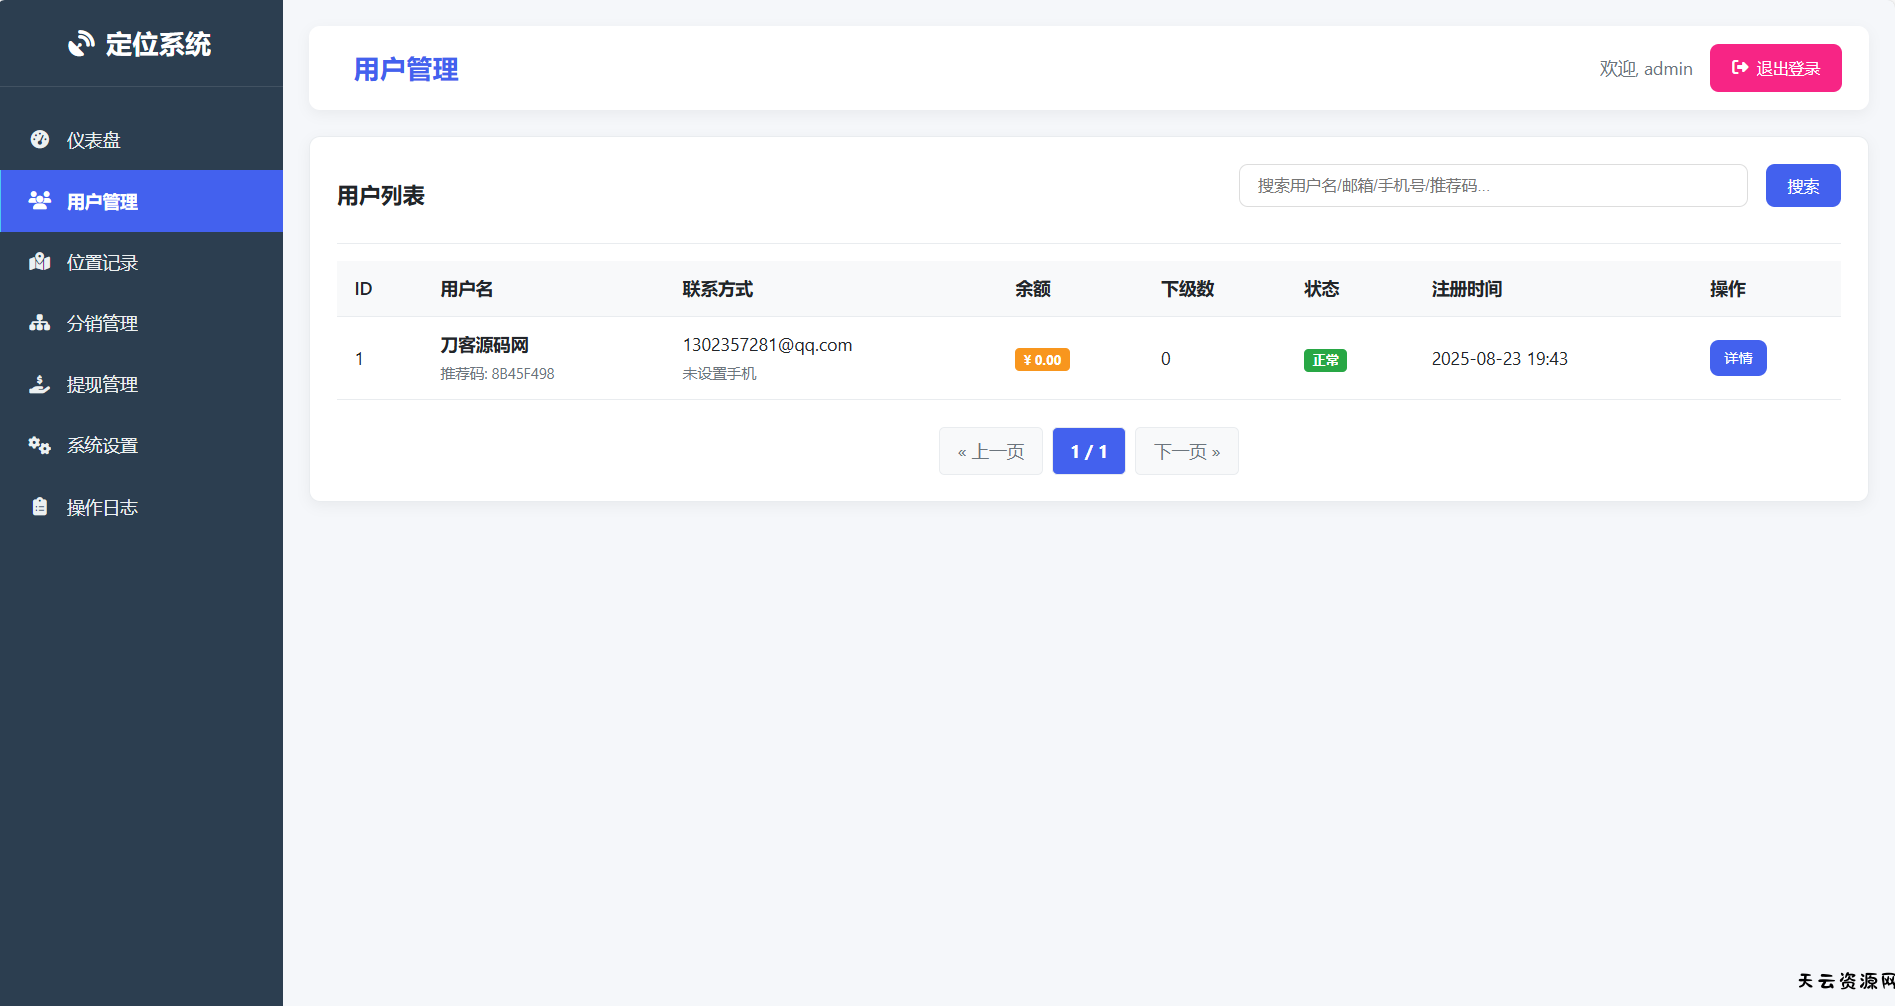
Task: Open 分销管理 in the sidebar
Action: (x=102, y=324)
